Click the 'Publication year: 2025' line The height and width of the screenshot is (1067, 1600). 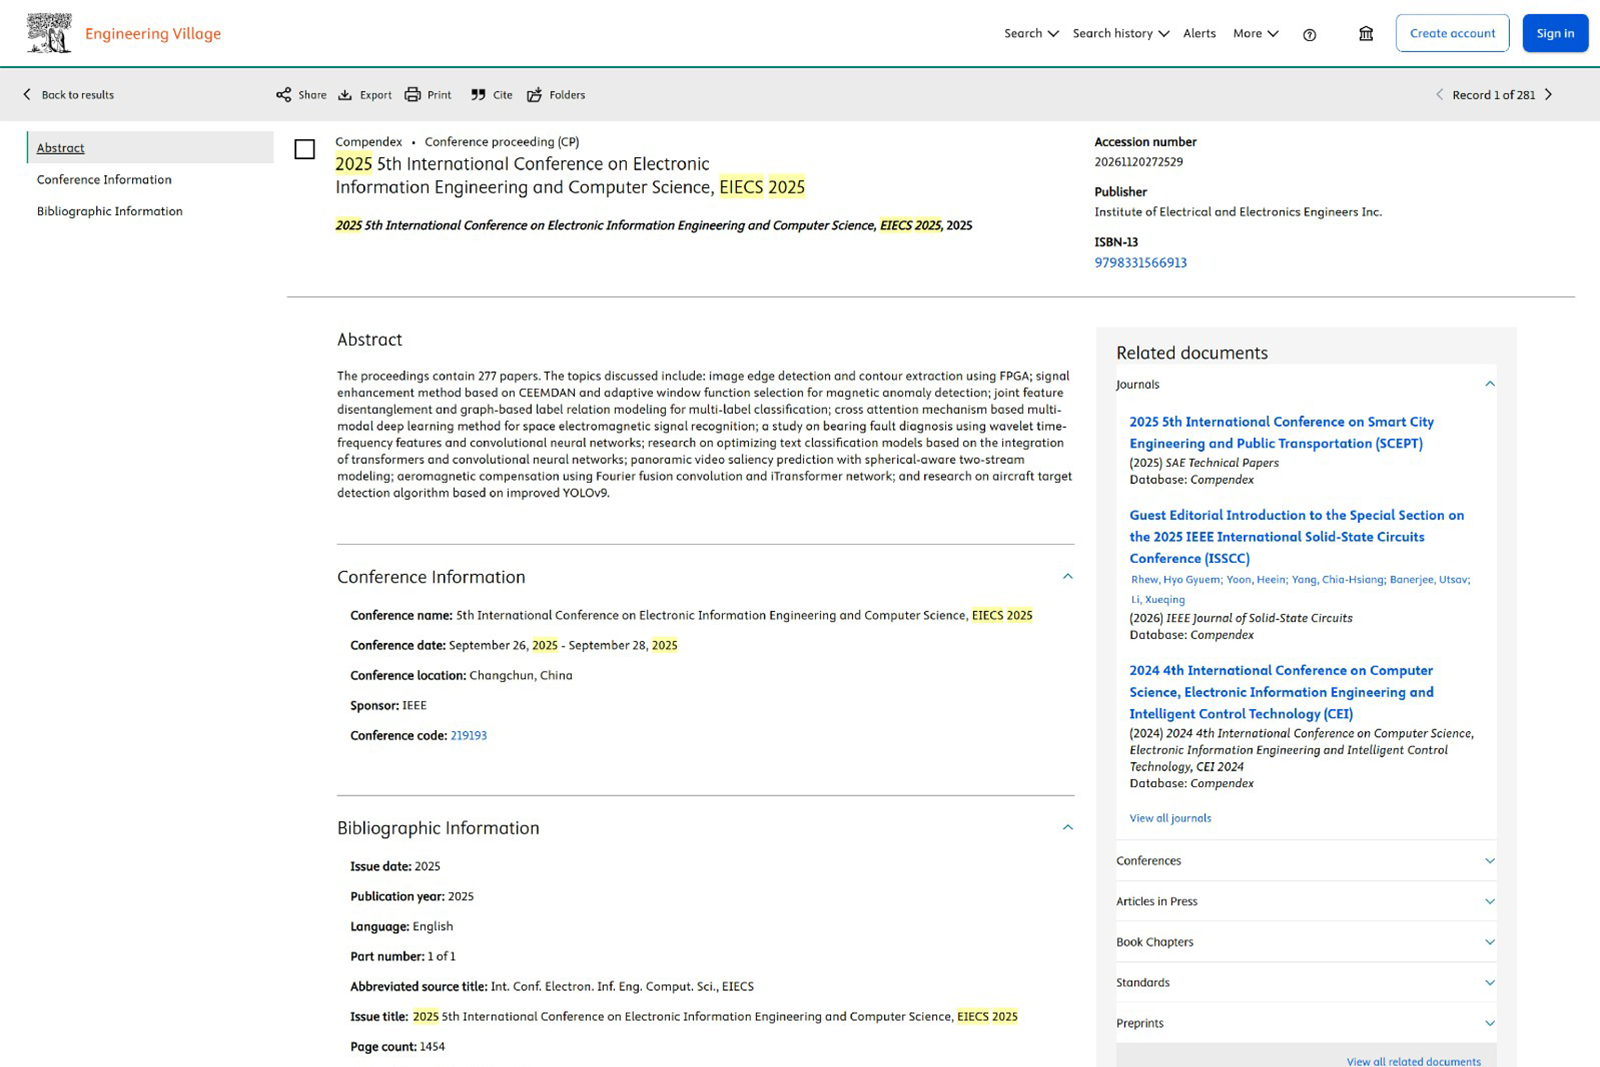click(x=412, y=897)
